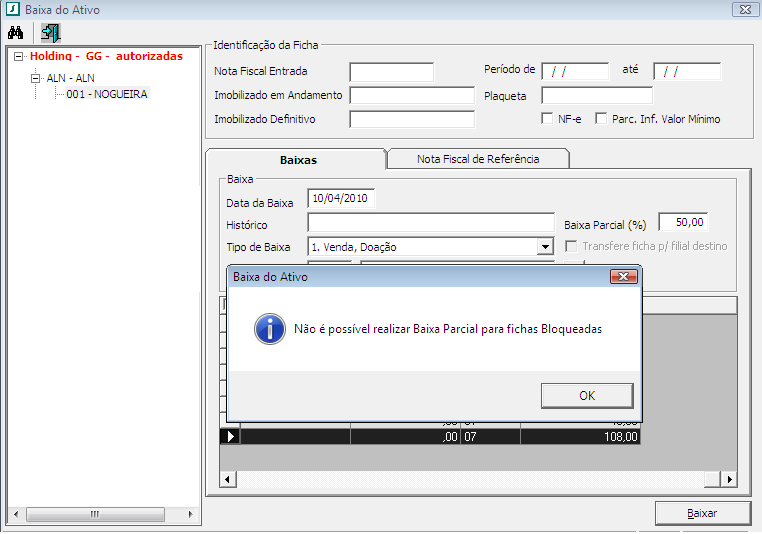Click the blue information icon in dialog

[270, 329]
